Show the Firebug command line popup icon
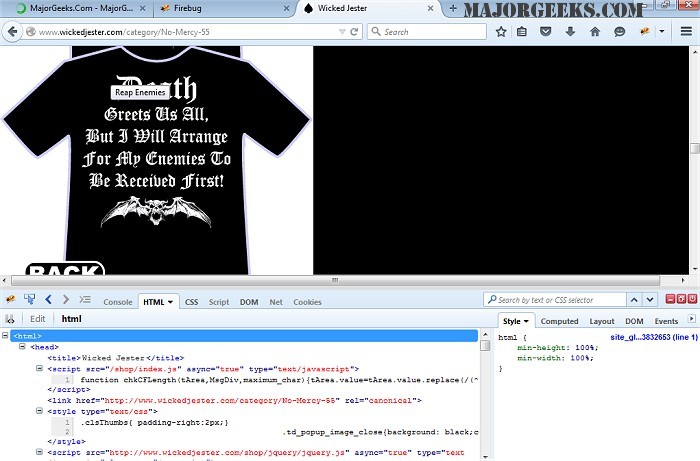Image resolution: width=700 pixels, height=461 pixels. [x=85, y=299]
